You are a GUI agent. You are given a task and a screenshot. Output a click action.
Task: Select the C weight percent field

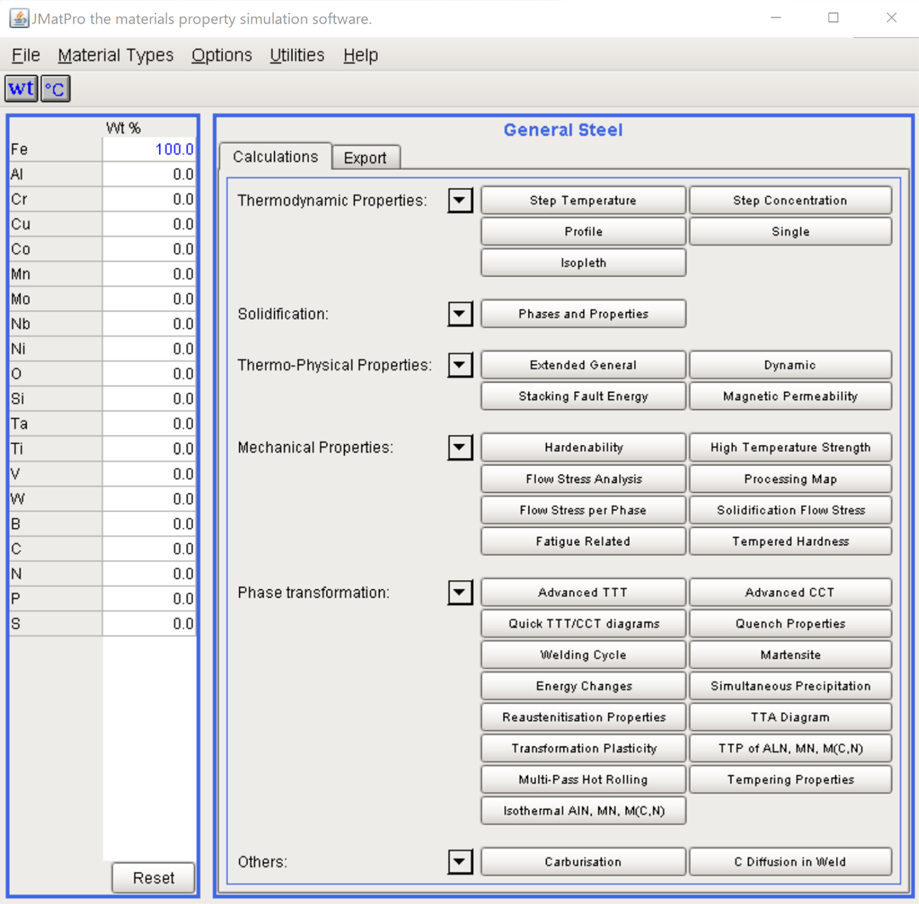[x=149, y=549]
